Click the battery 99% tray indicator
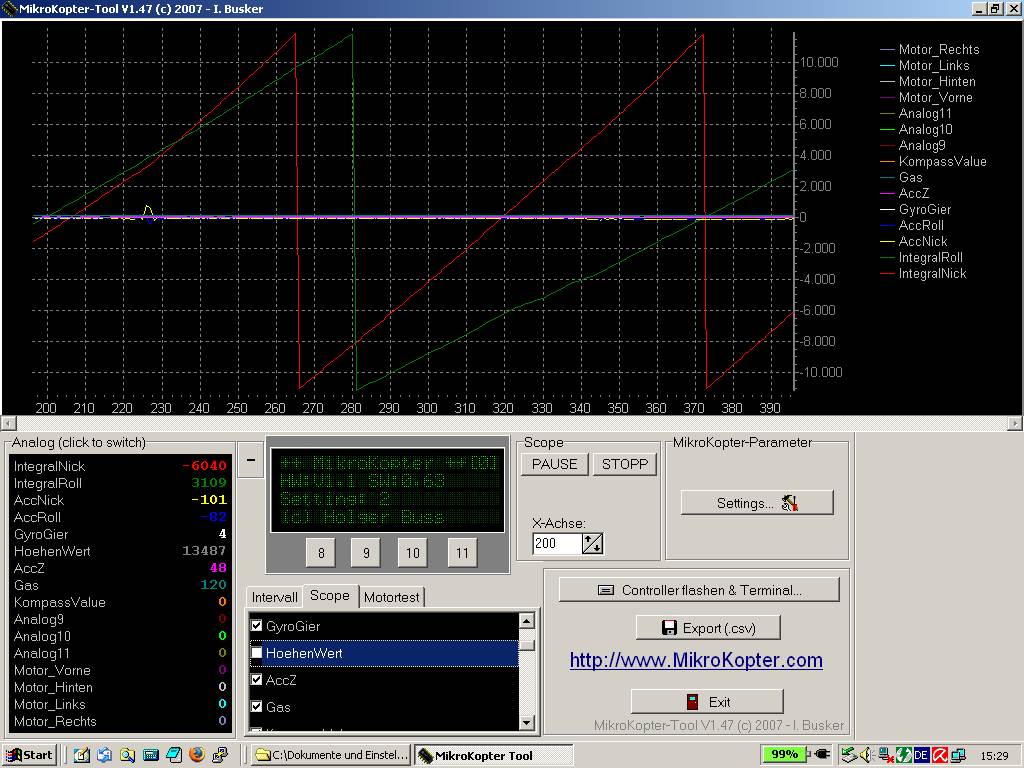Screen dimensions: 1024x768 [x=783, y=755]
